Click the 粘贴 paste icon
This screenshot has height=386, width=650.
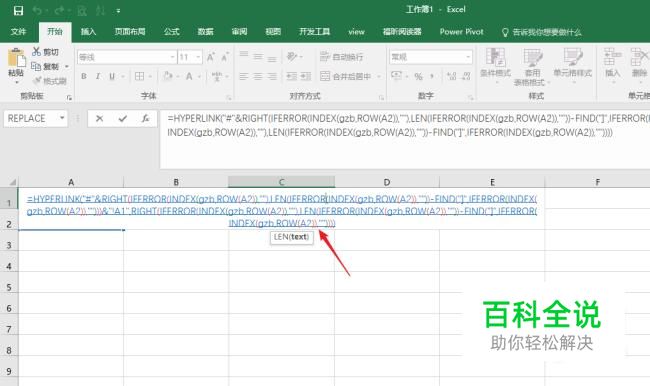17,58
